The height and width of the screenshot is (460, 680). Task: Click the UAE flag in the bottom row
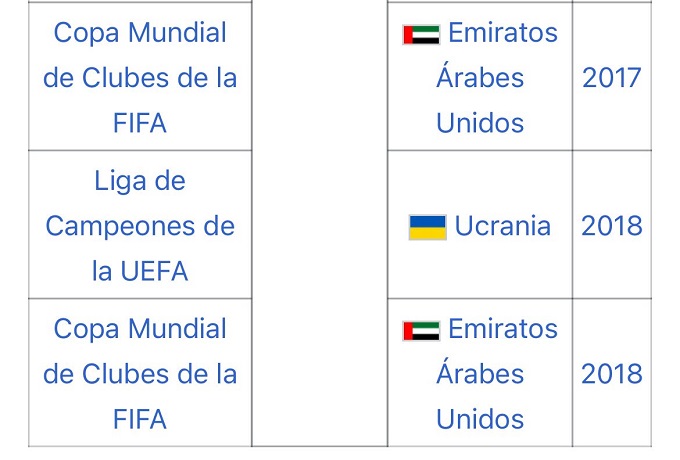coord(421,330)
